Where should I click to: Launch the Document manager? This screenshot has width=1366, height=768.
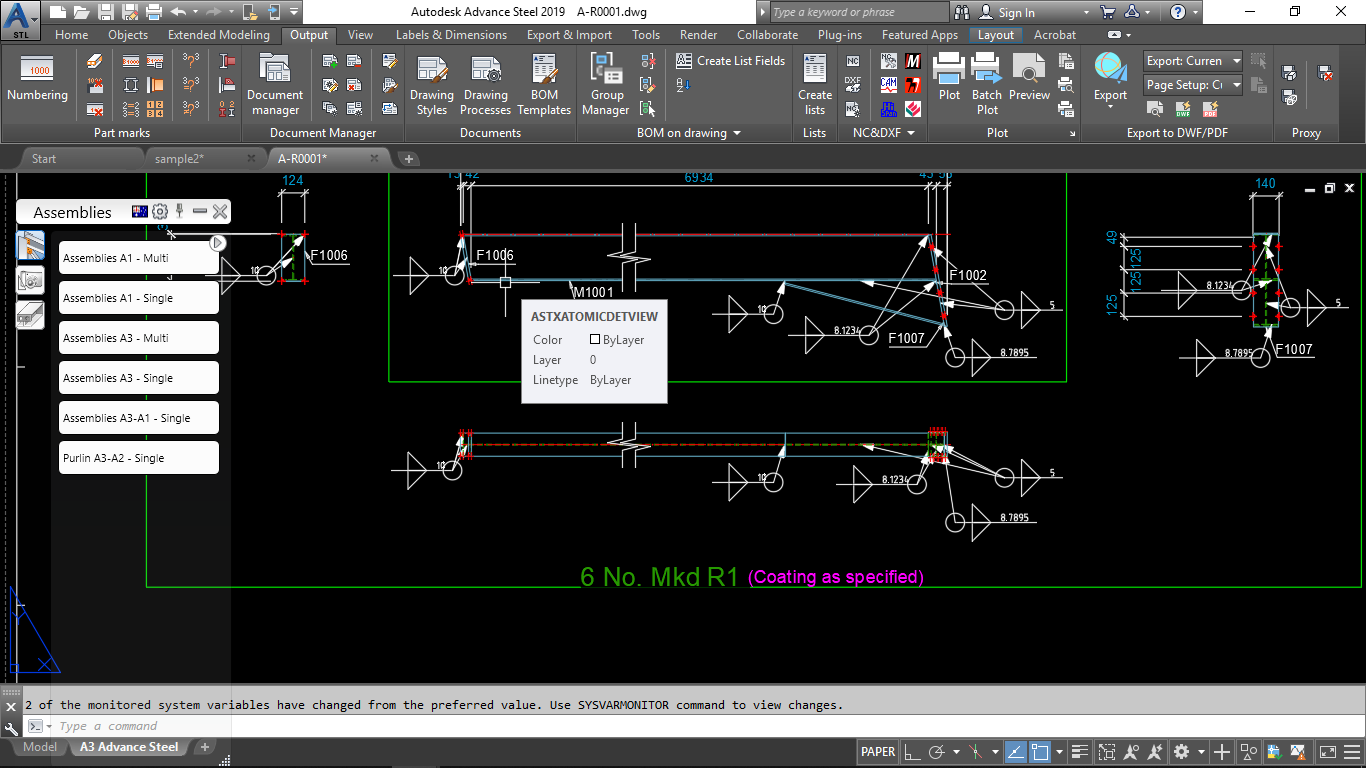coord(274,85)
